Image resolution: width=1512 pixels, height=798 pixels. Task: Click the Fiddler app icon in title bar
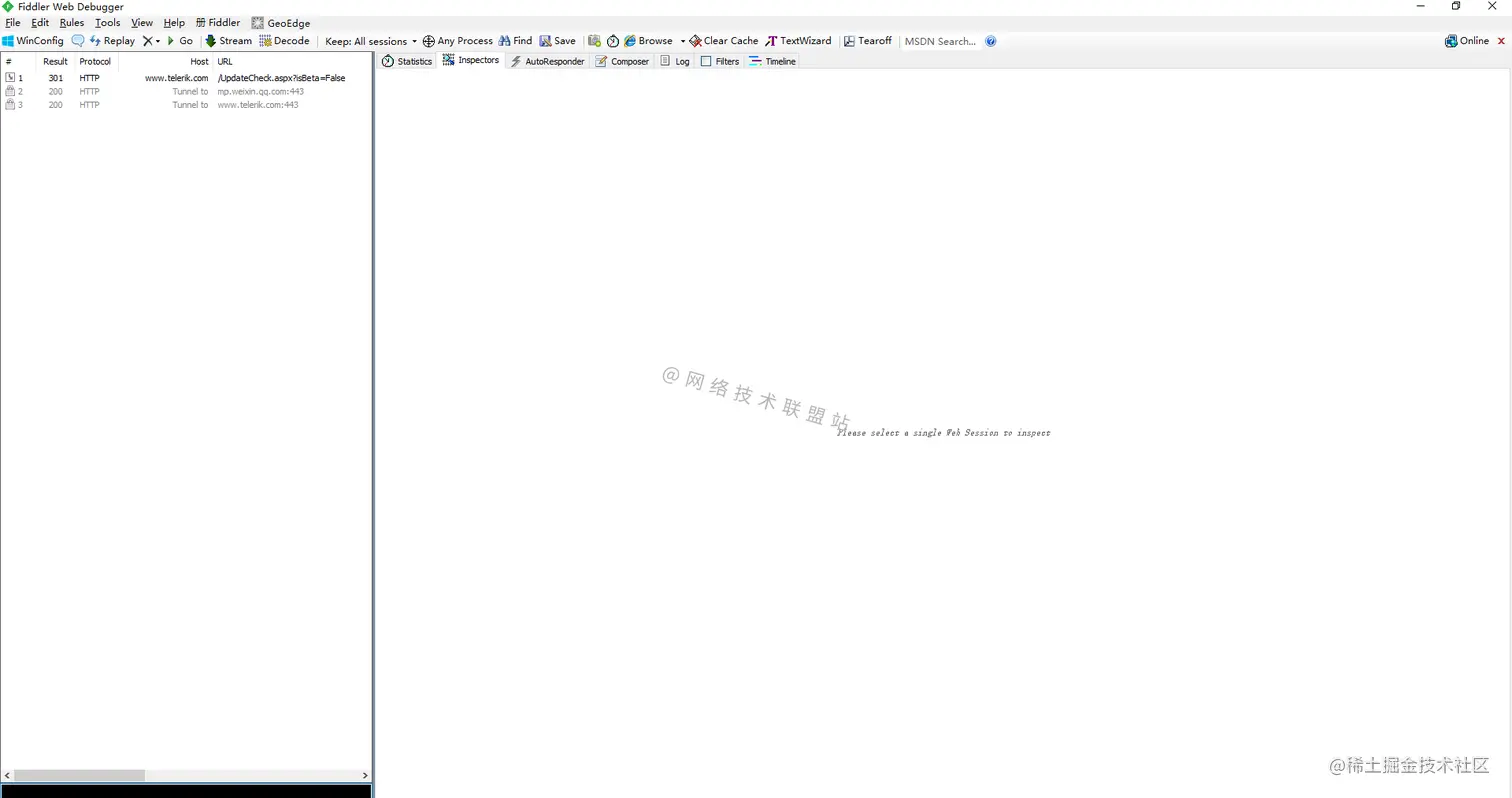pyautogui.click(x=8, y=7)
